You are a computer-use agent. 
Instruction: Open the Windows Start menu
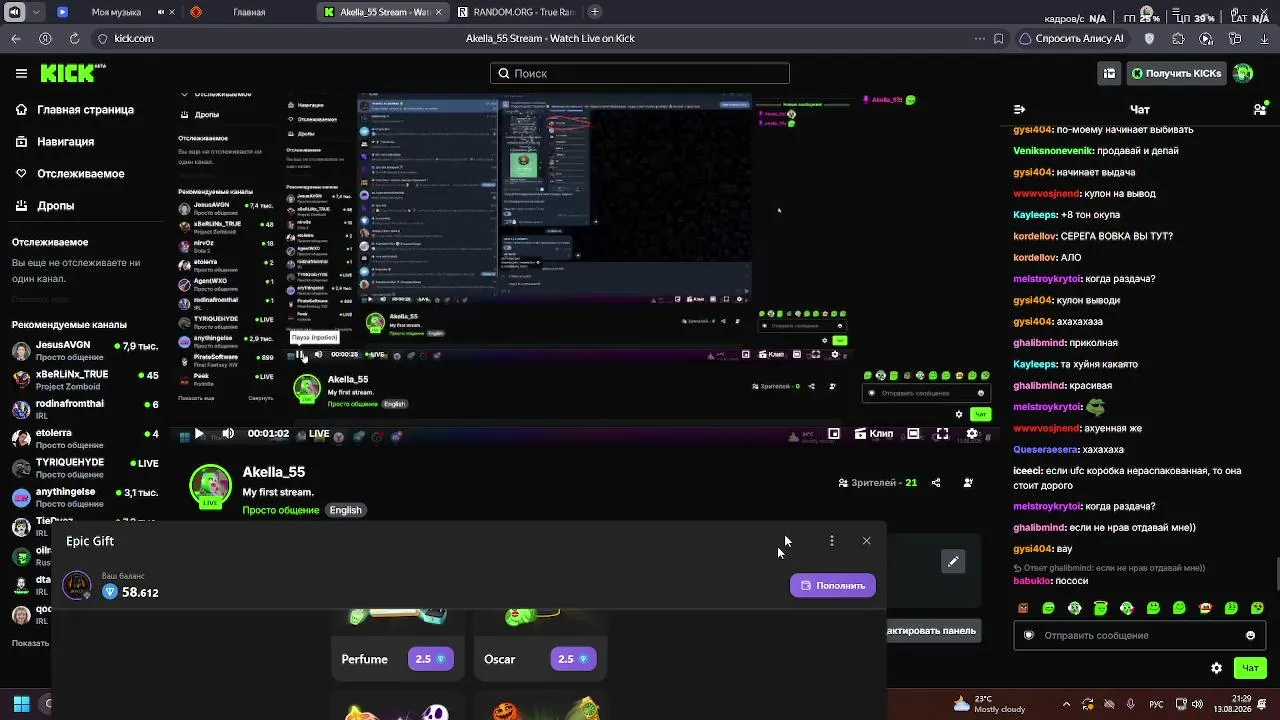pos(21,704)
